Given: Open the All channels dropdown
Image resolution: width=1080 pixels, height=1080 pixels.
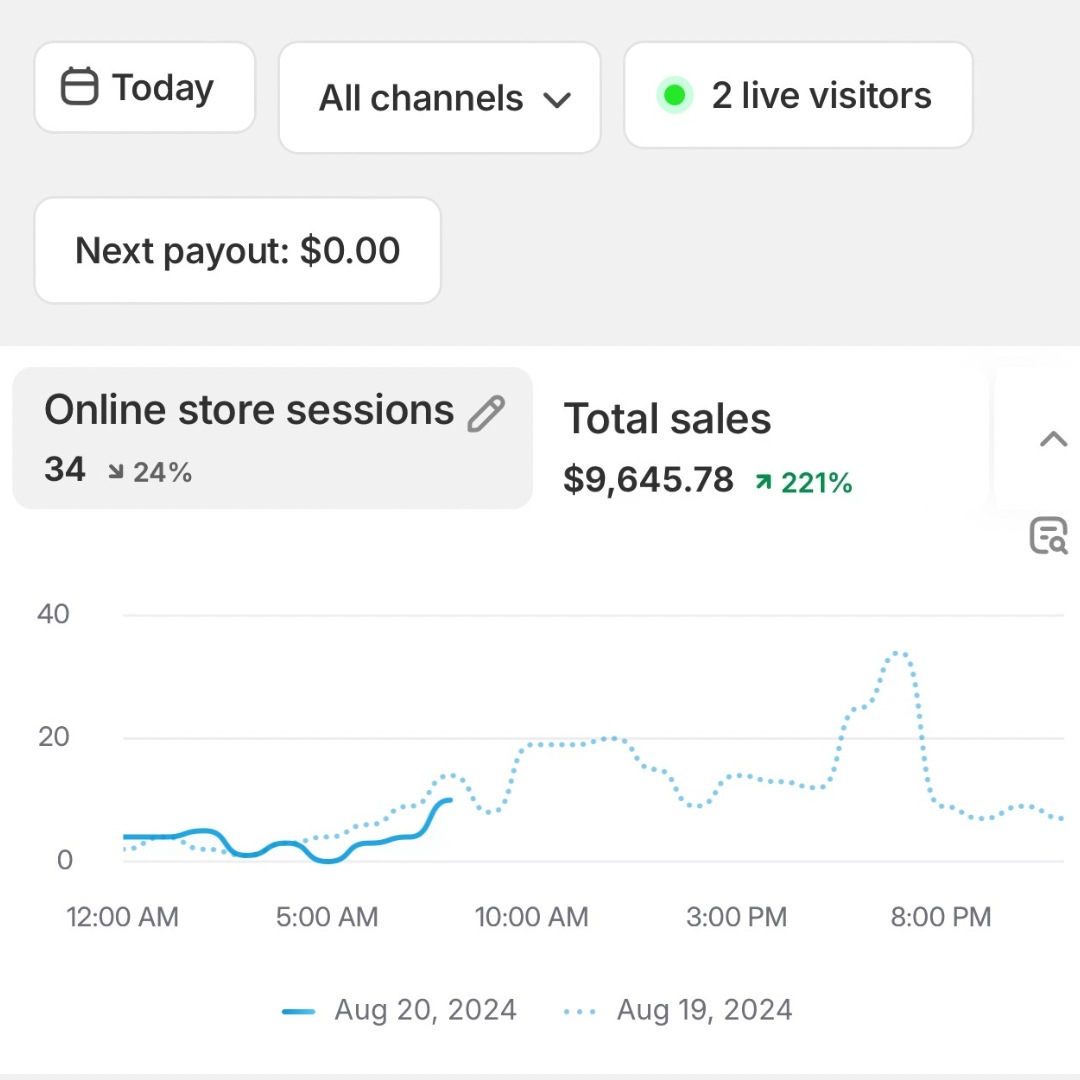Looking at the screenshot, I should tap(438, 98).
